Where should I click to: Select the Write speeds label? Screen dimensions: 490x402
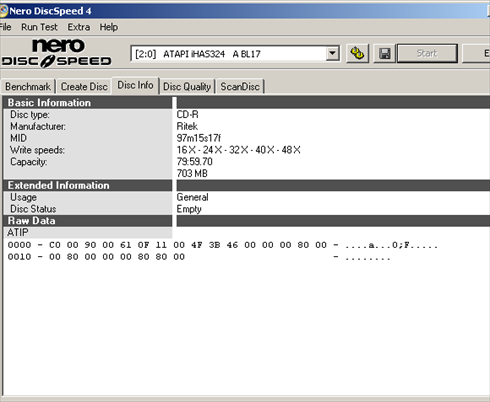click(x=37, y=150)
